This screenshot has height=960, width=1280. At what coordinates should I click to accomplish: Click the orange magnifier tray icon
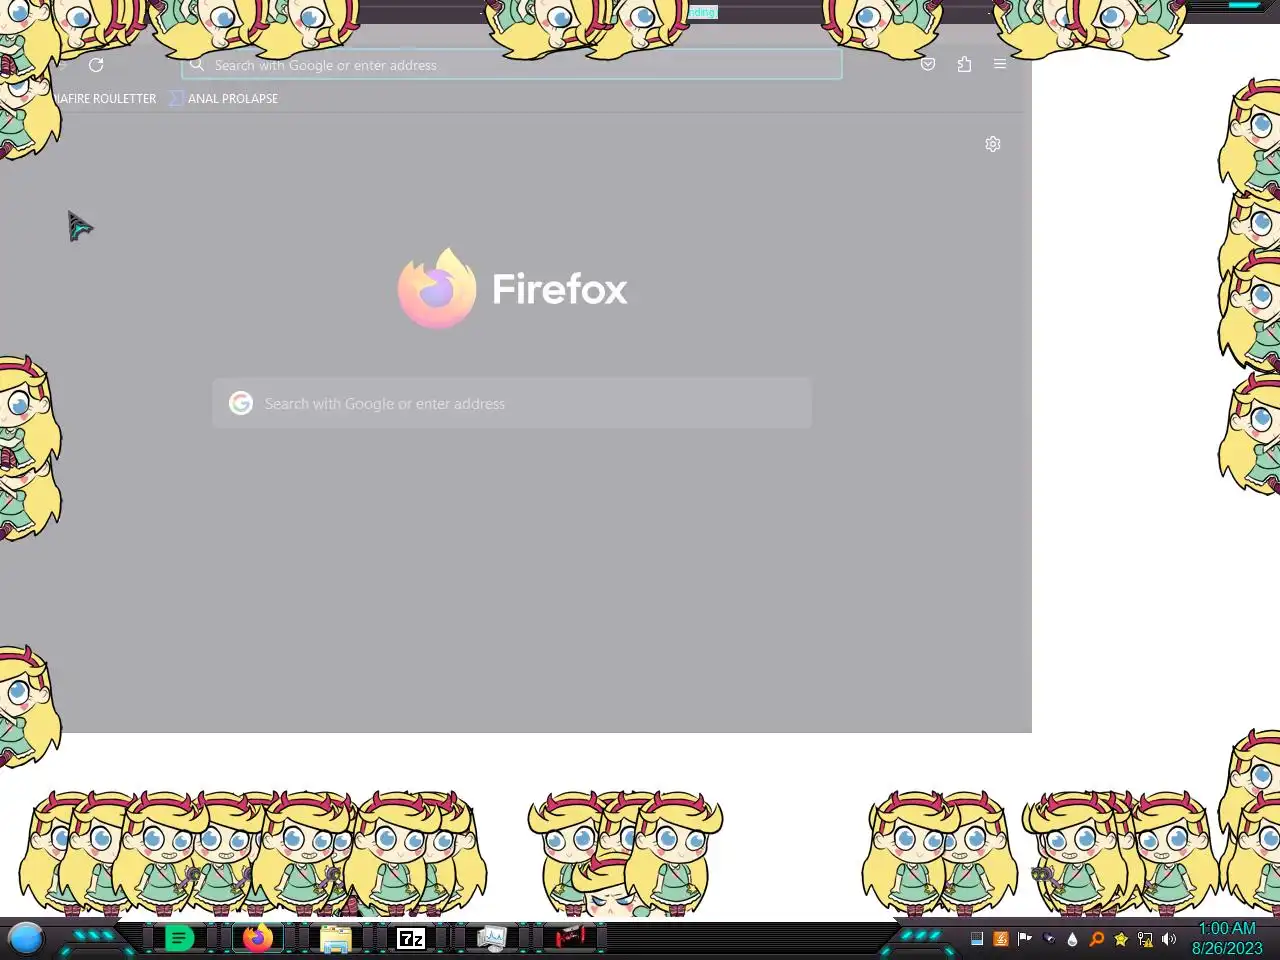[1097, 939]
